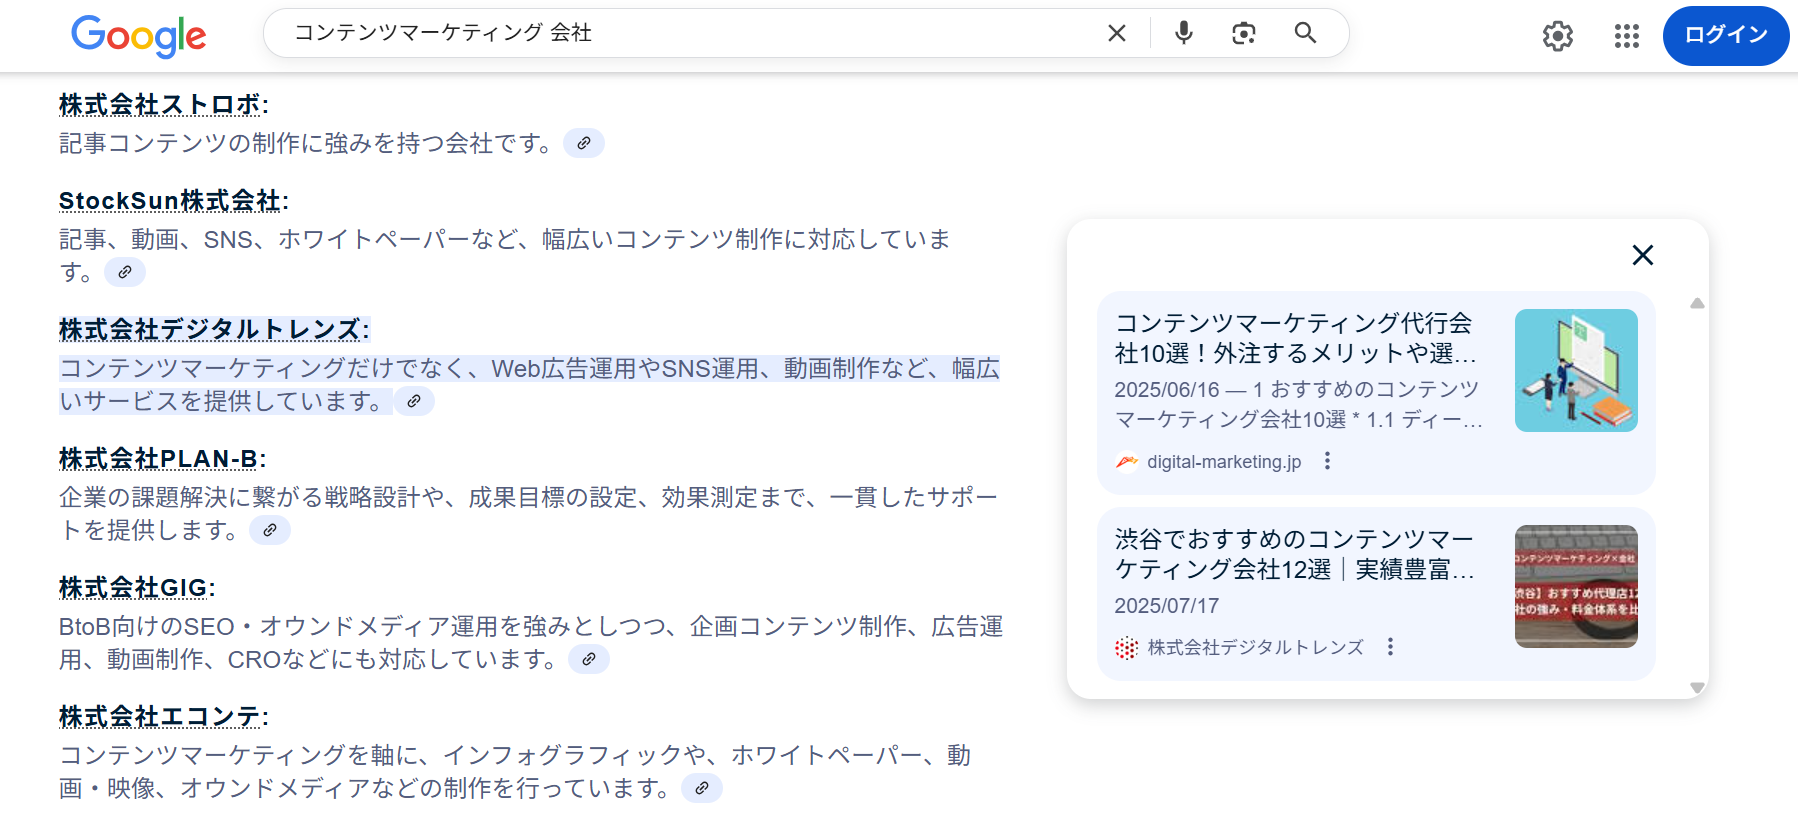Viewport: 1798px width, 835px height.
Task: Click the 株式会社ストロボ heading
Action: click(x=160, y=105)
